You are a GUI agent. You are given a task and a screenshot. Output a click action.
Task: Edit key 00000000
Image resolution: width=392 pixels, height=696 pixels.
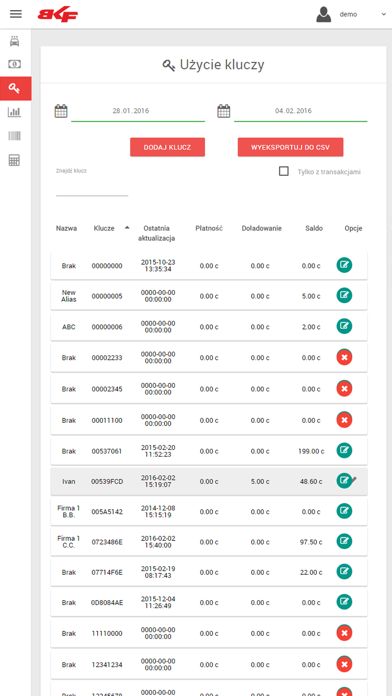(x=344, y=265)
